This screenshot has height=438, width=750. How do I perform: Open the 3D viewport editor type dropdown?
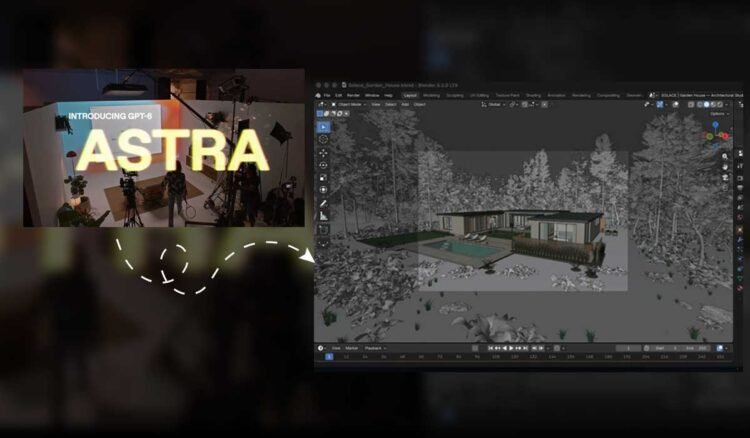(322, 105)
